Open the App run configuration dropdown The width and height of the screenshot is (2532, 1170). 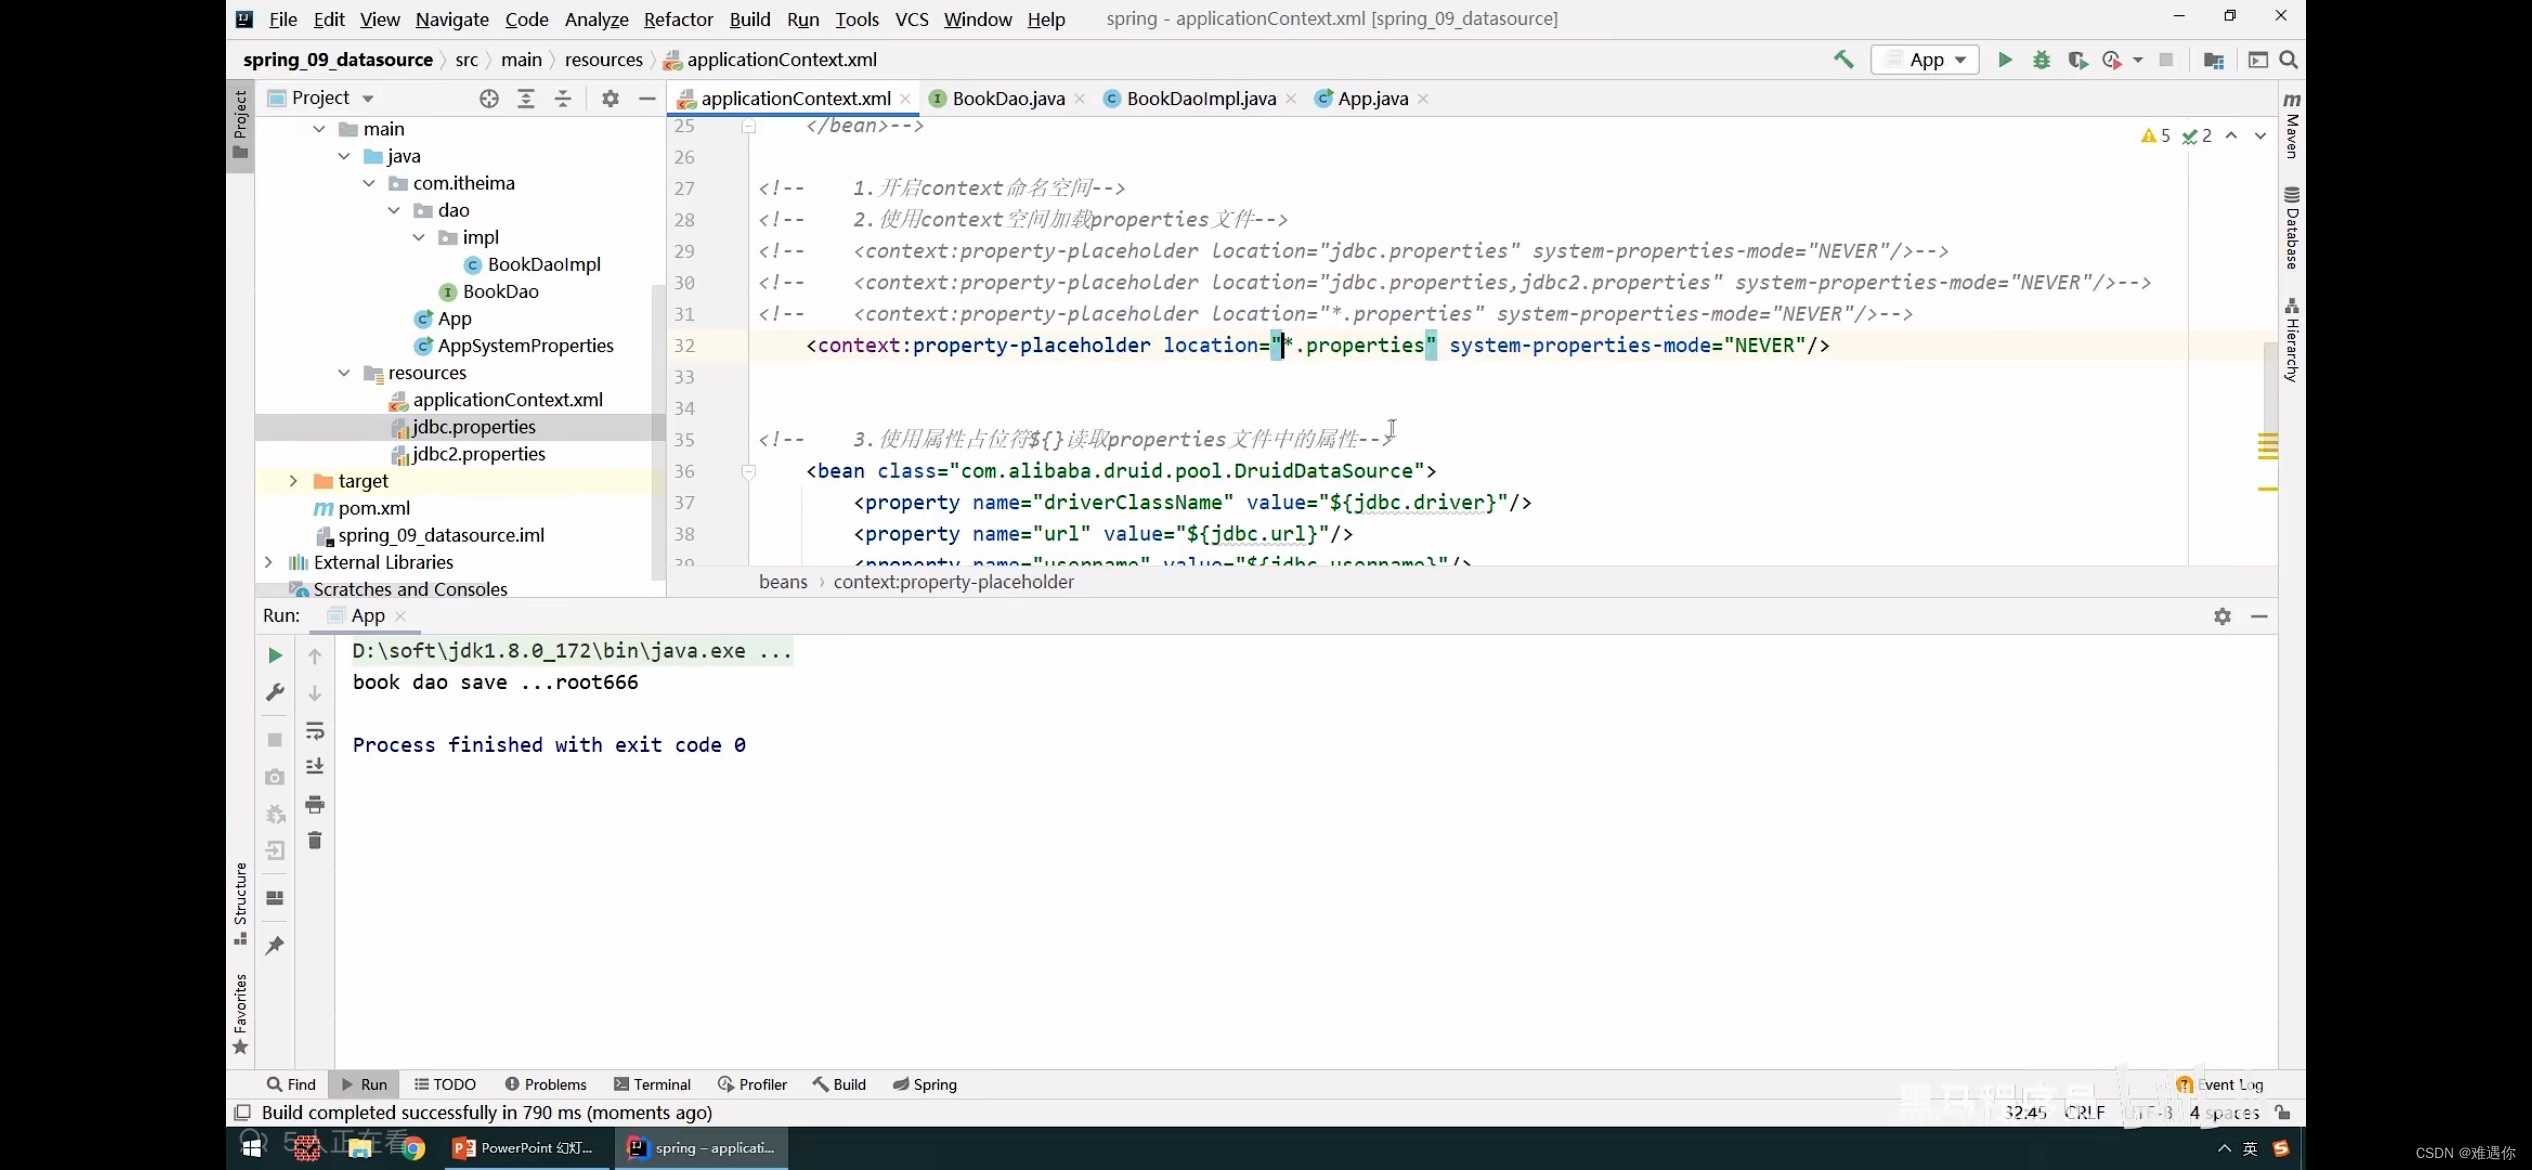1925,60
